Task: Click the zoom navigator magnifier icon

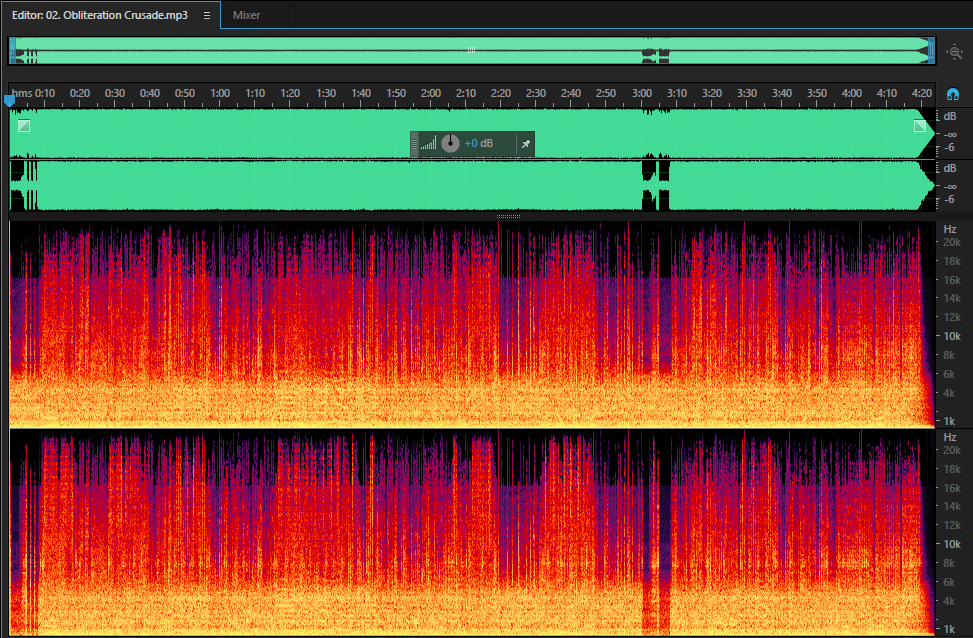Action: pyautogui.click(x=954, y=52)
